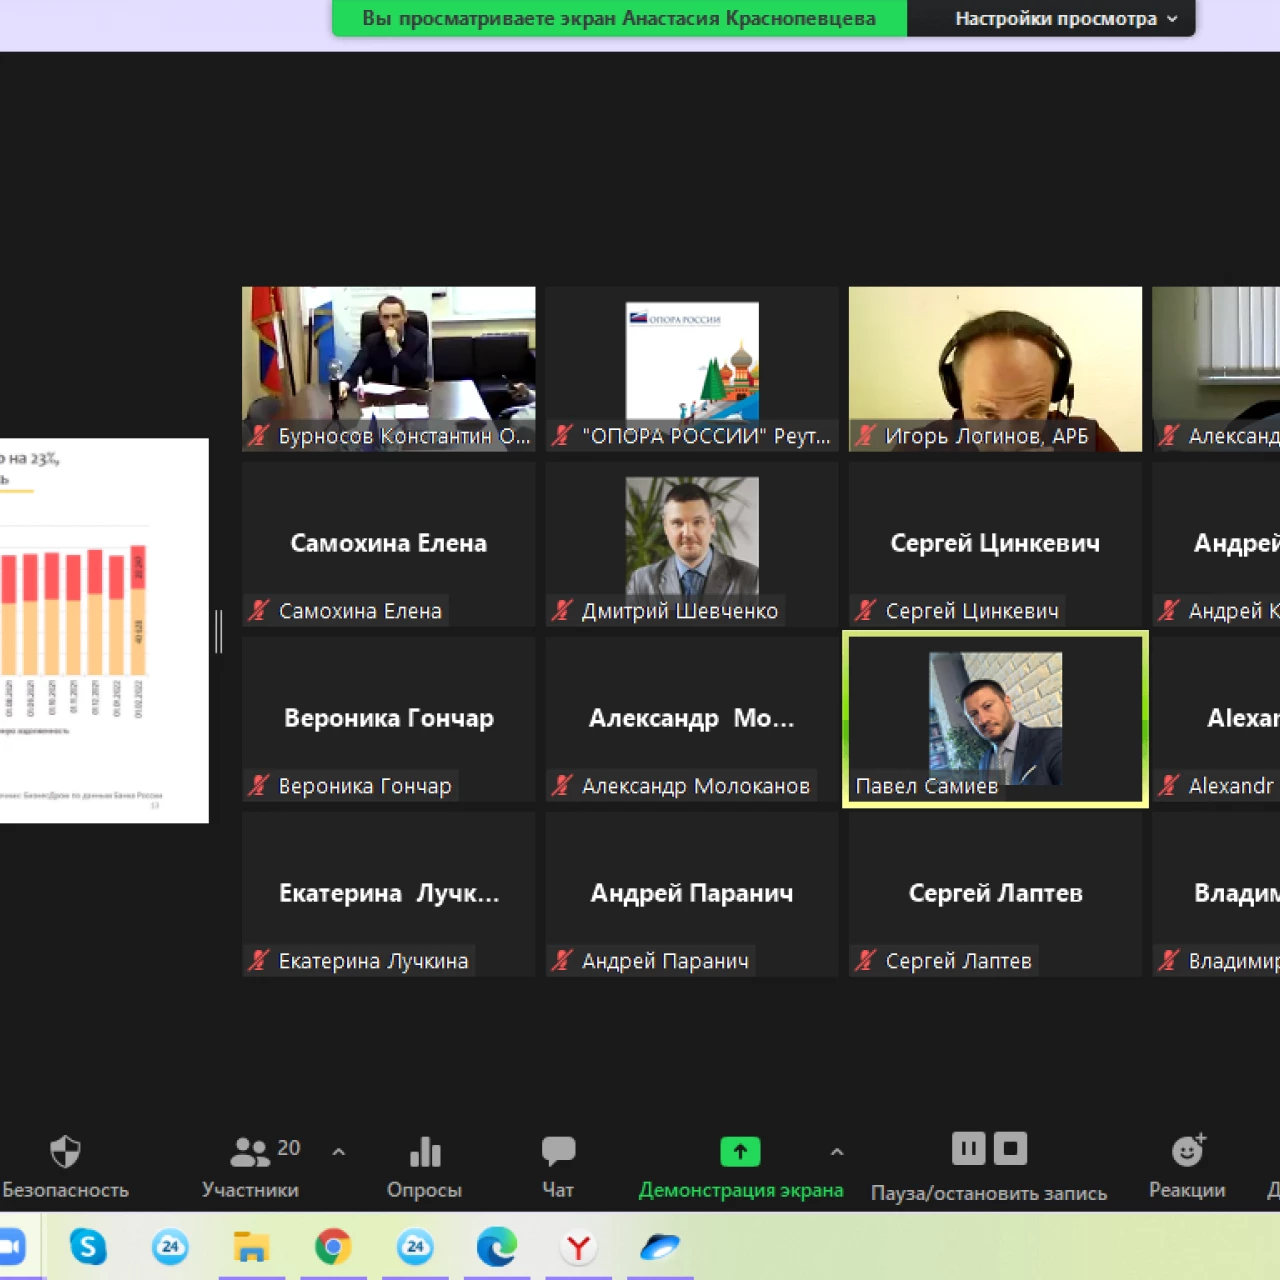Select the Дмитрий Шевченко tile

click(692, 544)
